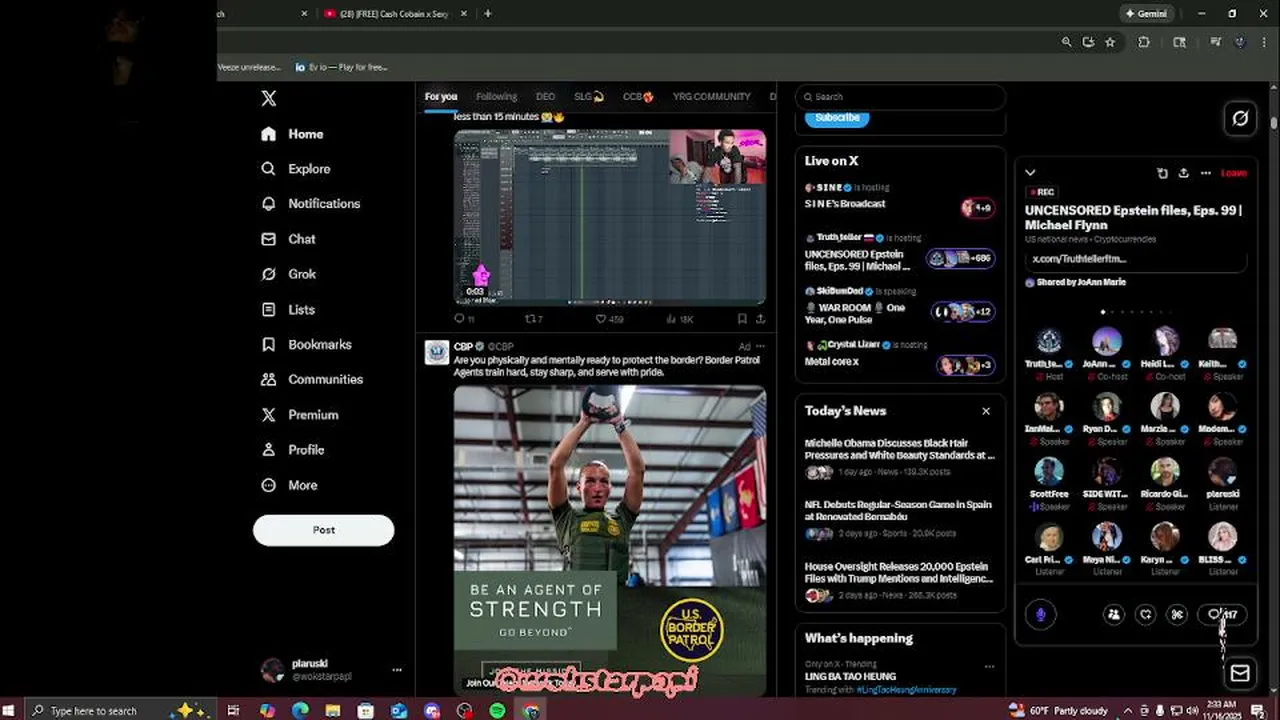Viewport: 1280px width, 720px height.
Task: Open Spotify from the taskbar
Action: coord(497,710)
